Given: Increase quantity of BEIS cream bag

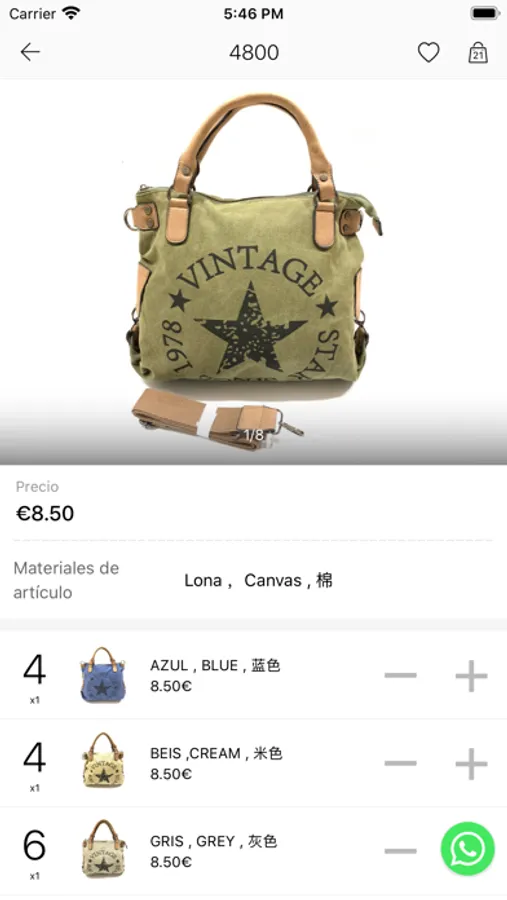Looking at the screenshot, I should pyautogui.click(x=471, y=763).
